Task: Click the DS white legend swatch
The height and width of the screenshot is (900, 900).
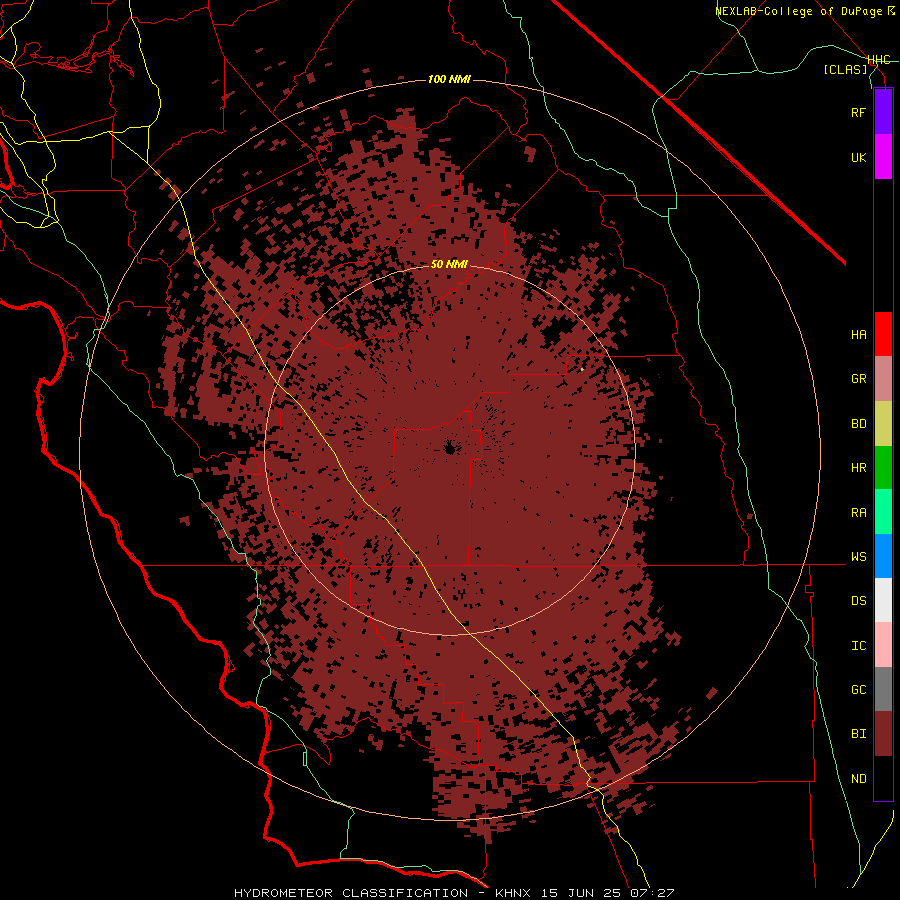Action: coord(883,600)
